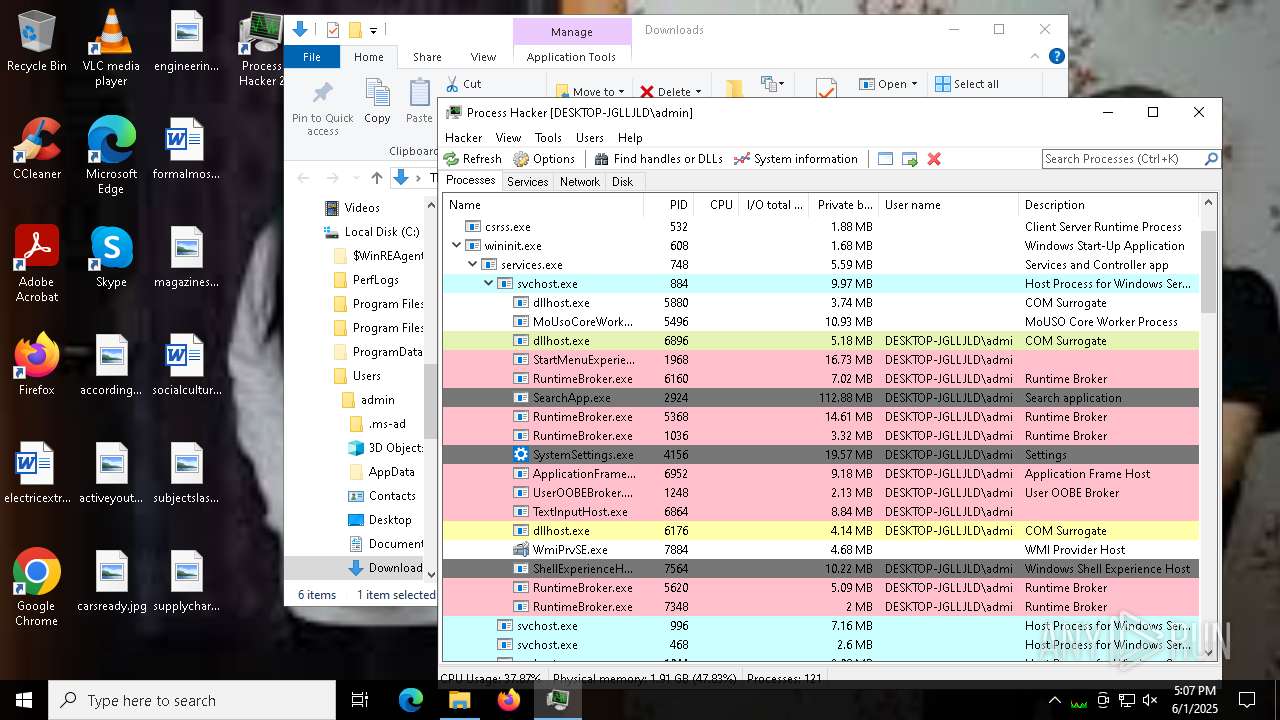Open the Tools menu in Process Hacker

(548, 138)
